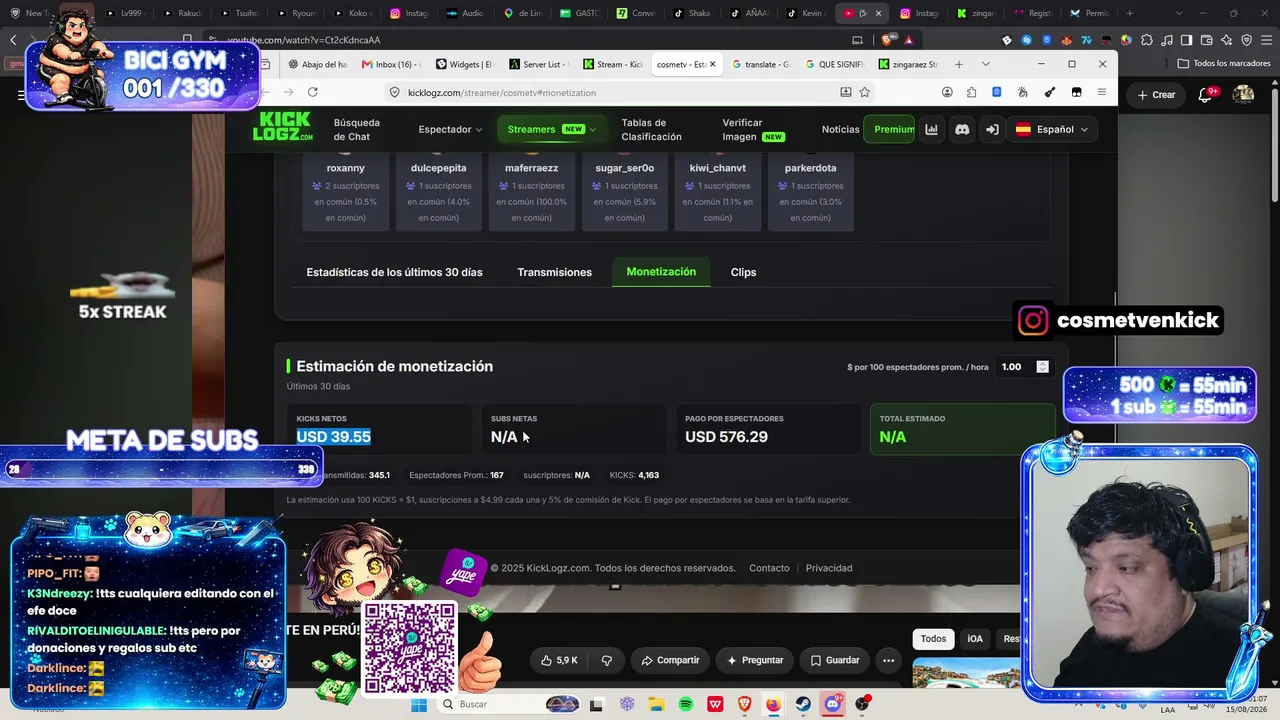Select the Todos filter chip
The width and height of the screenshot is (1280, 720).
[x=933, y=639]
